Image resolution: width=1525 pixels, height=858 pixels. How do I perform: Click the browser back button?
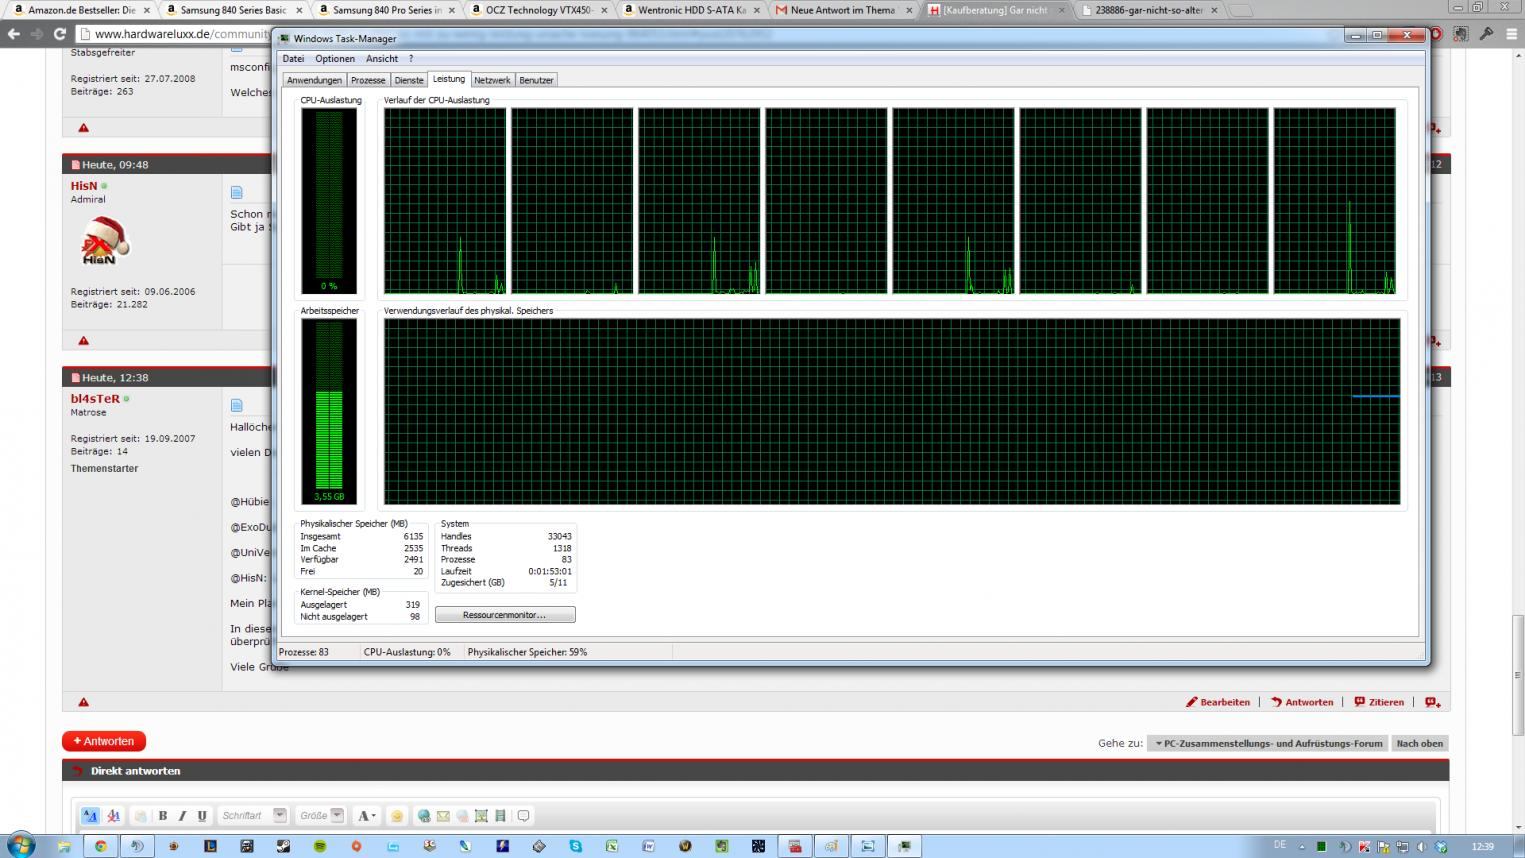13,33
